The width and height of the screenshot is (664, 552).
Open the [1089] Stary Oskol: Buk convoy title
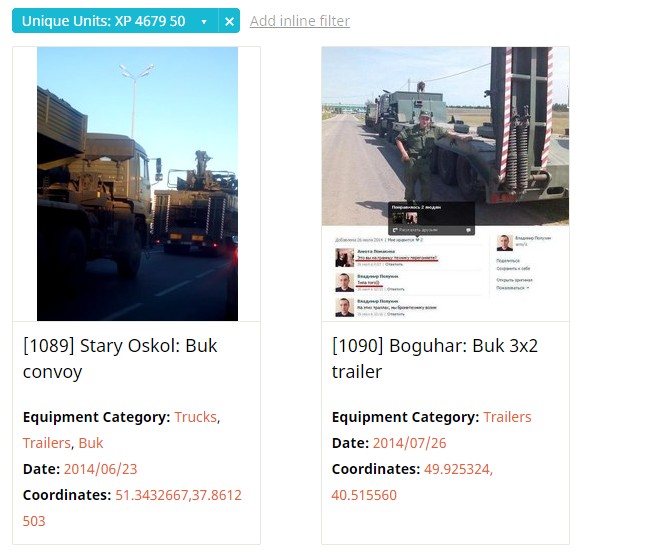[x=120, y=359]
